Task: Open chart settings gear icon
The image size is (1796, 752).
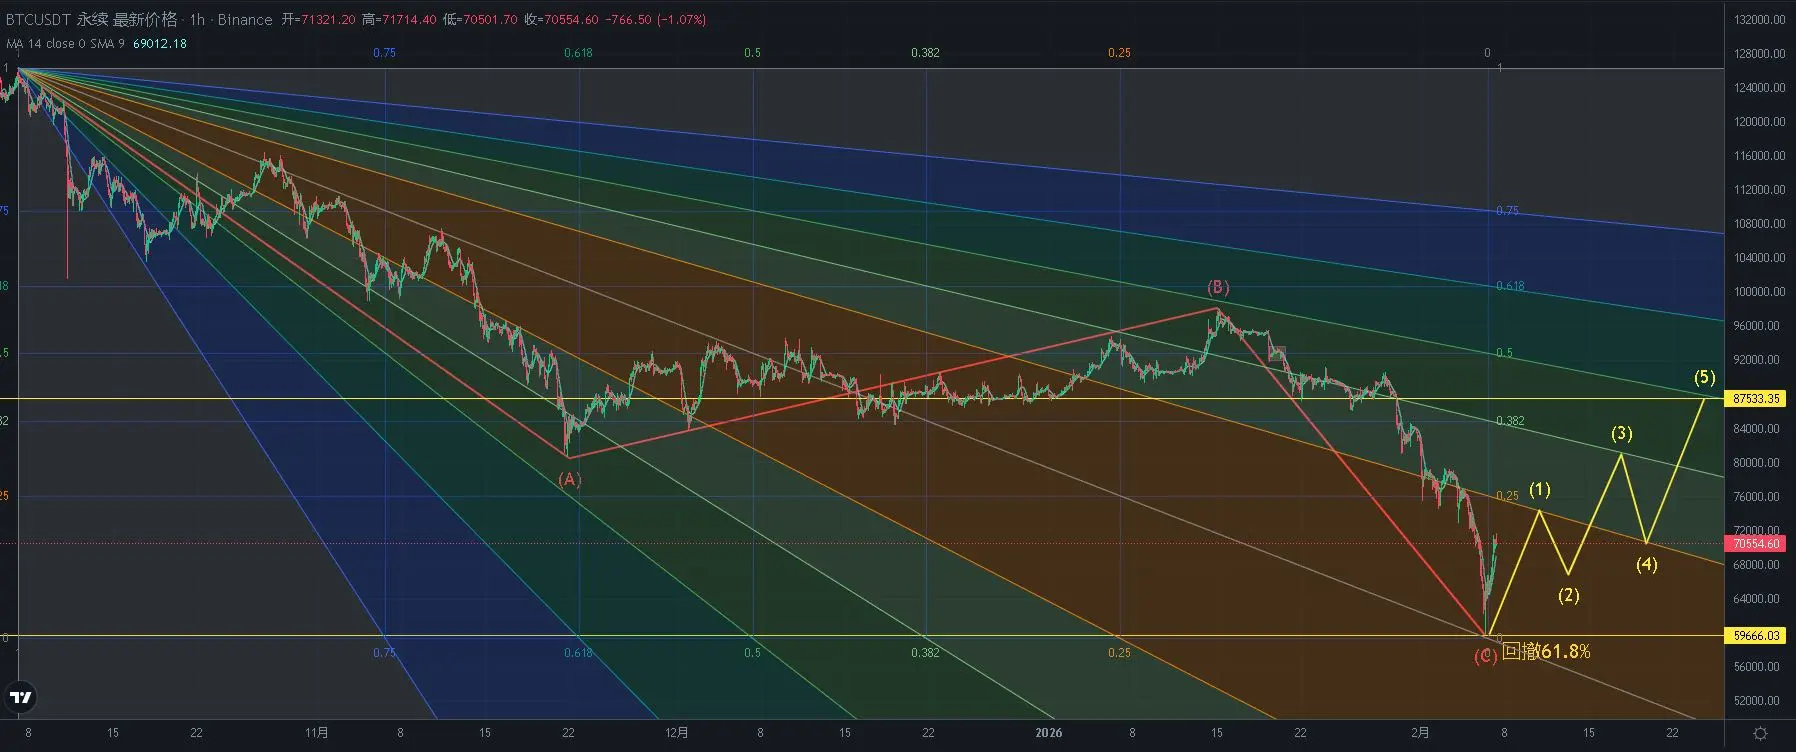Action: point(1760,733)
